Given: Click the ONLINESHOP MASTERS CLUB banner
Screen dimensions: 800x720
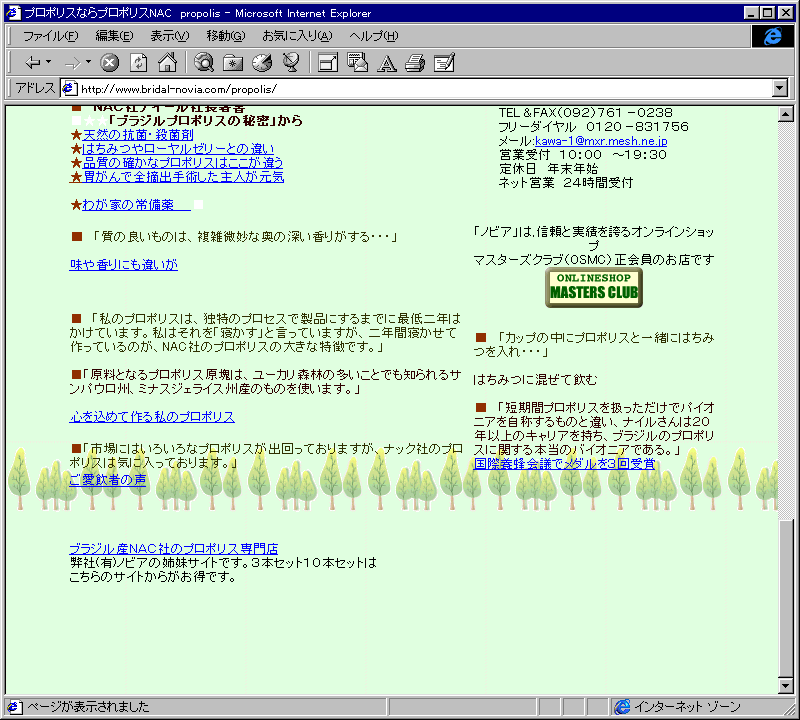Looking at the screenshot, I should [594, 288].
